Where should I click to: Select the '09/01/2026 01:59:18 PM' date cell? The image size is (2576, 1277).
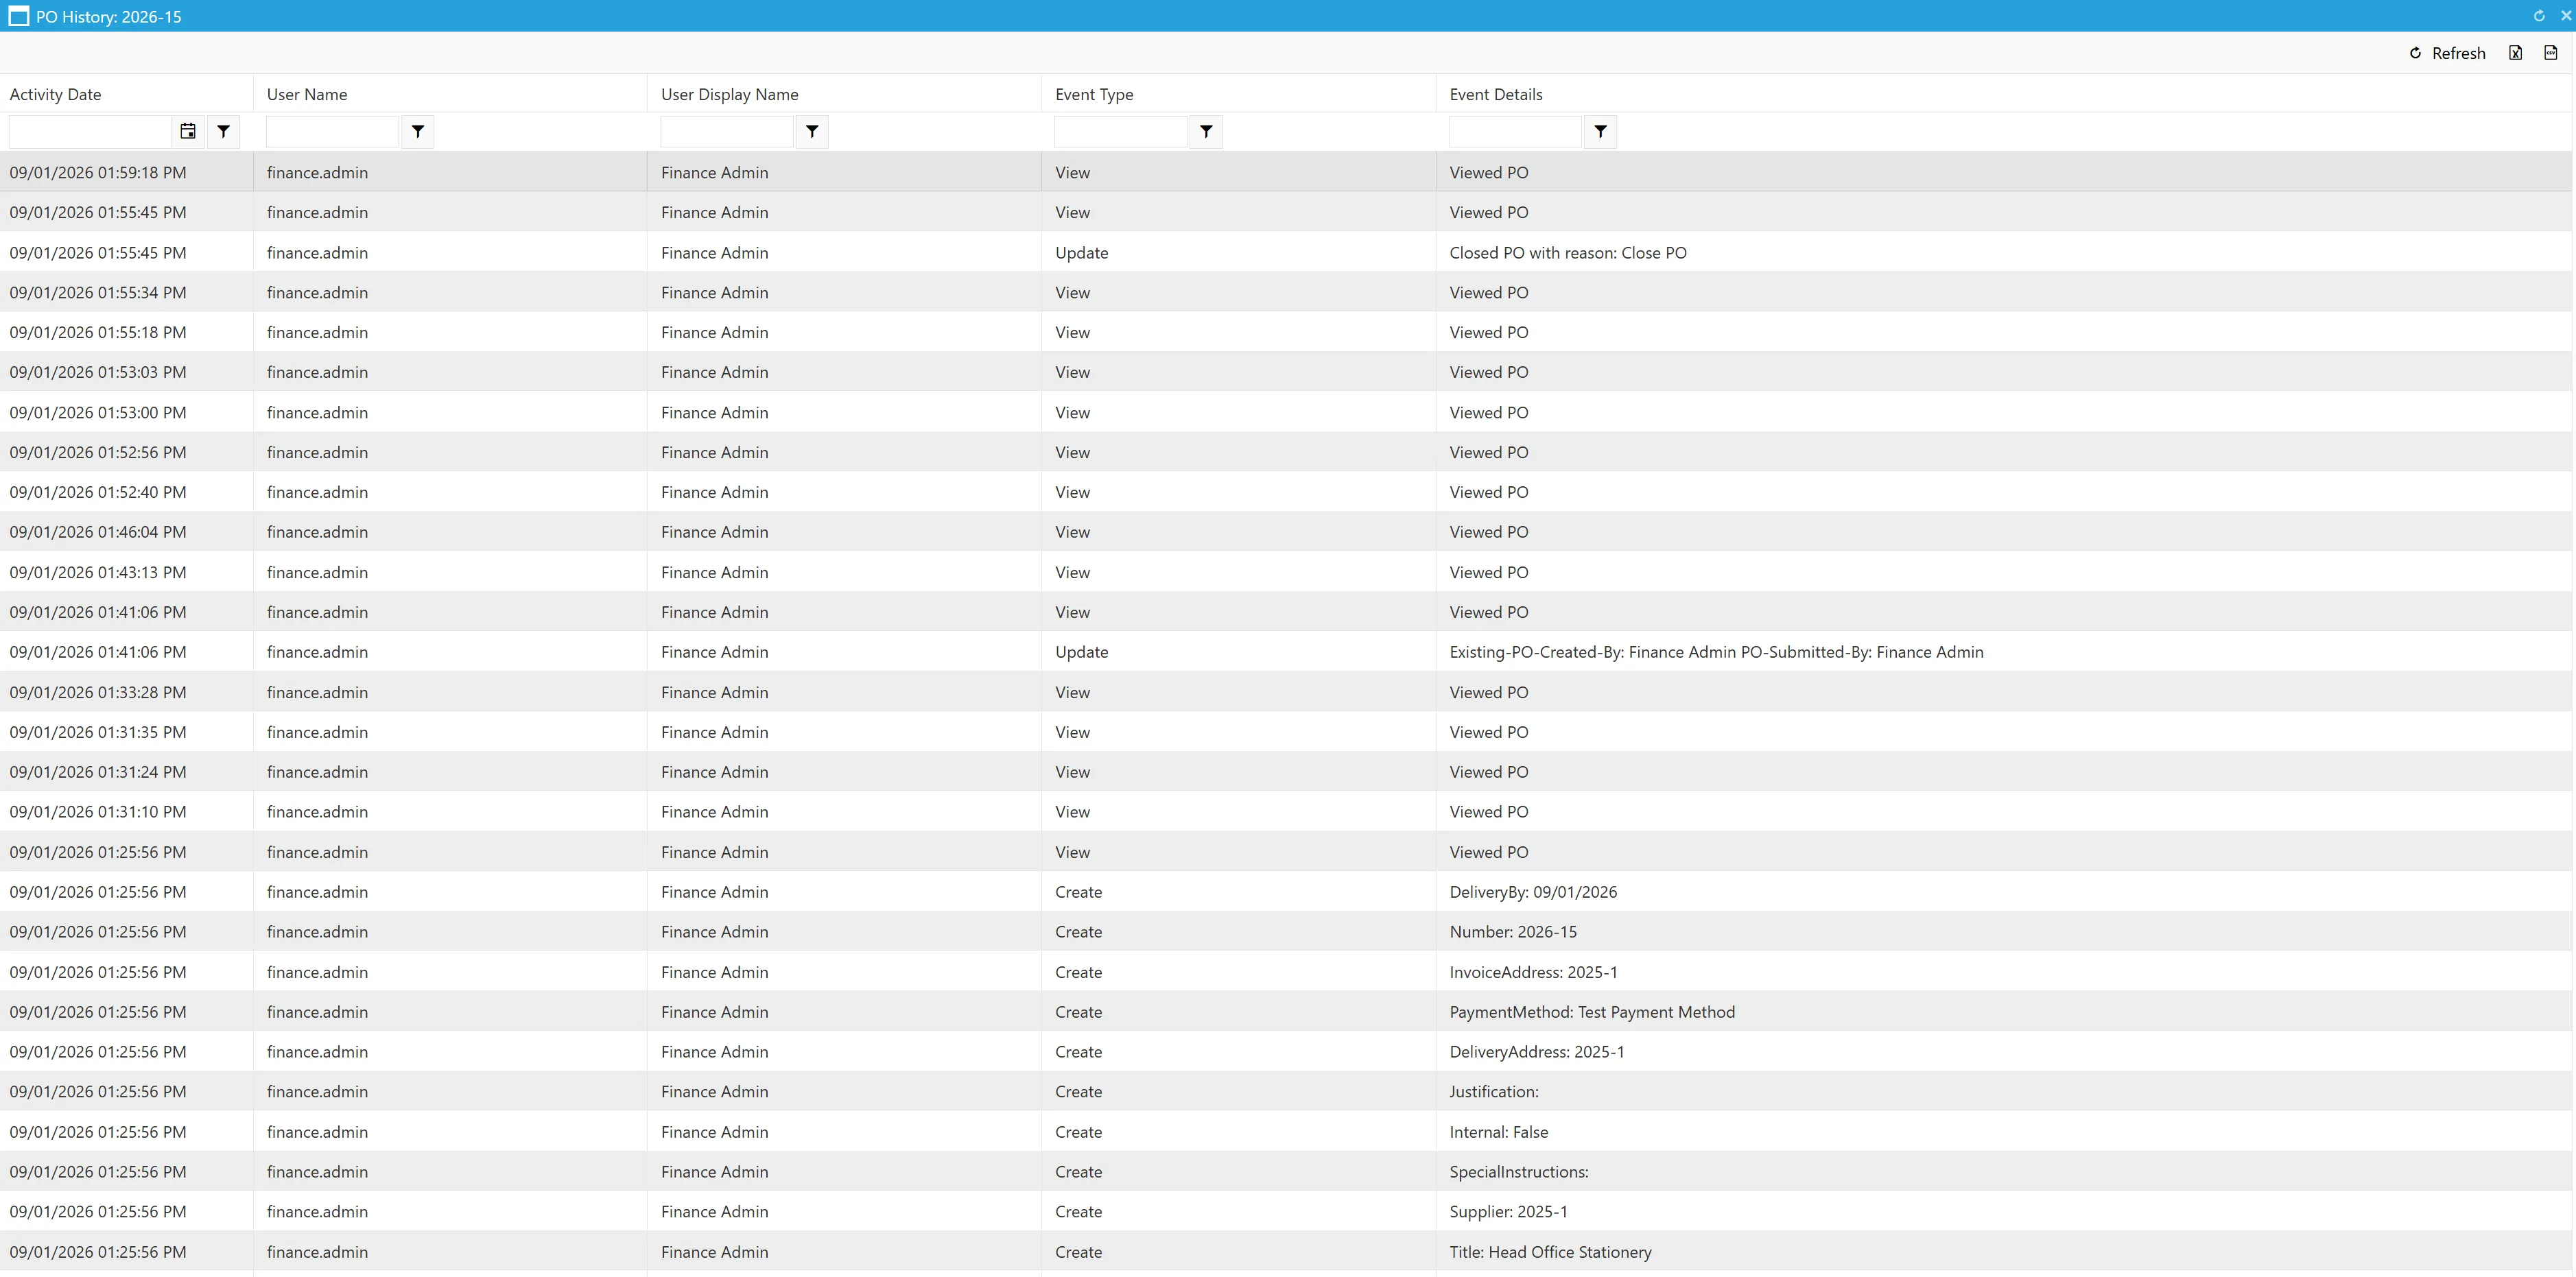126,172
